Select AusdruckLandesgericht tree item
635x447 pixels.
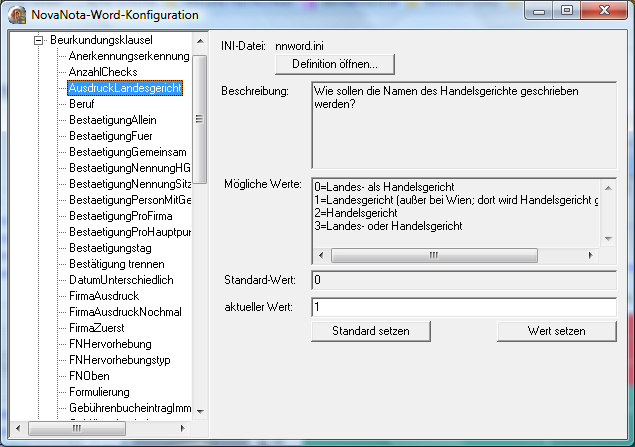click(125, 88)
